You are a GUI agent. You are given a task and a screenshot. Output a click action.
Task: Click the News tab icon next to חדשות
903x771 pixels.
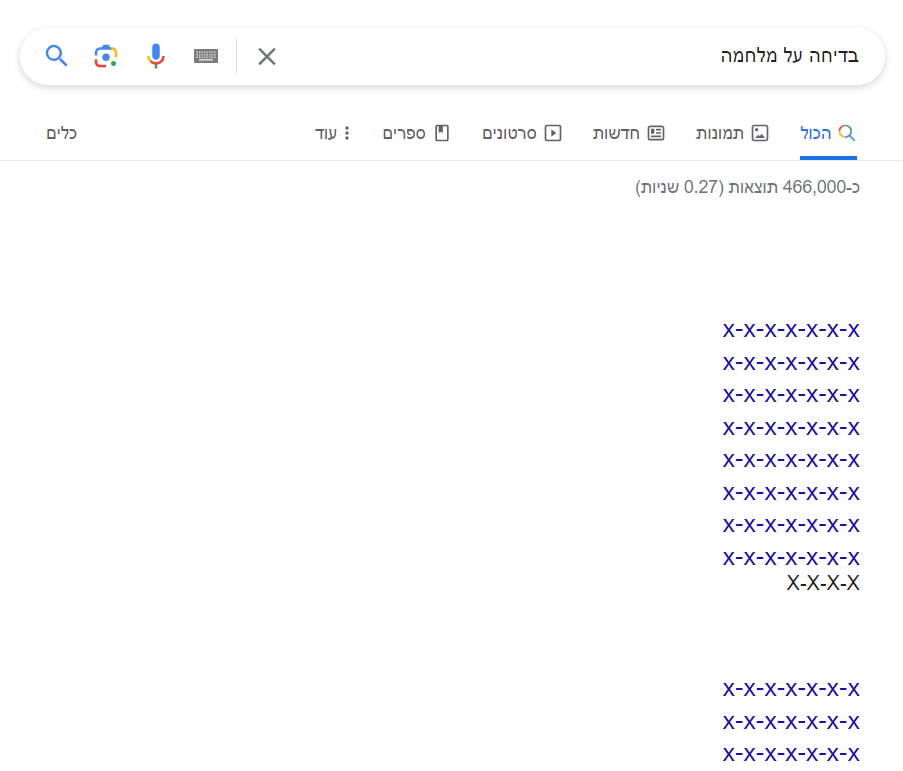click(x=657, y=132)
